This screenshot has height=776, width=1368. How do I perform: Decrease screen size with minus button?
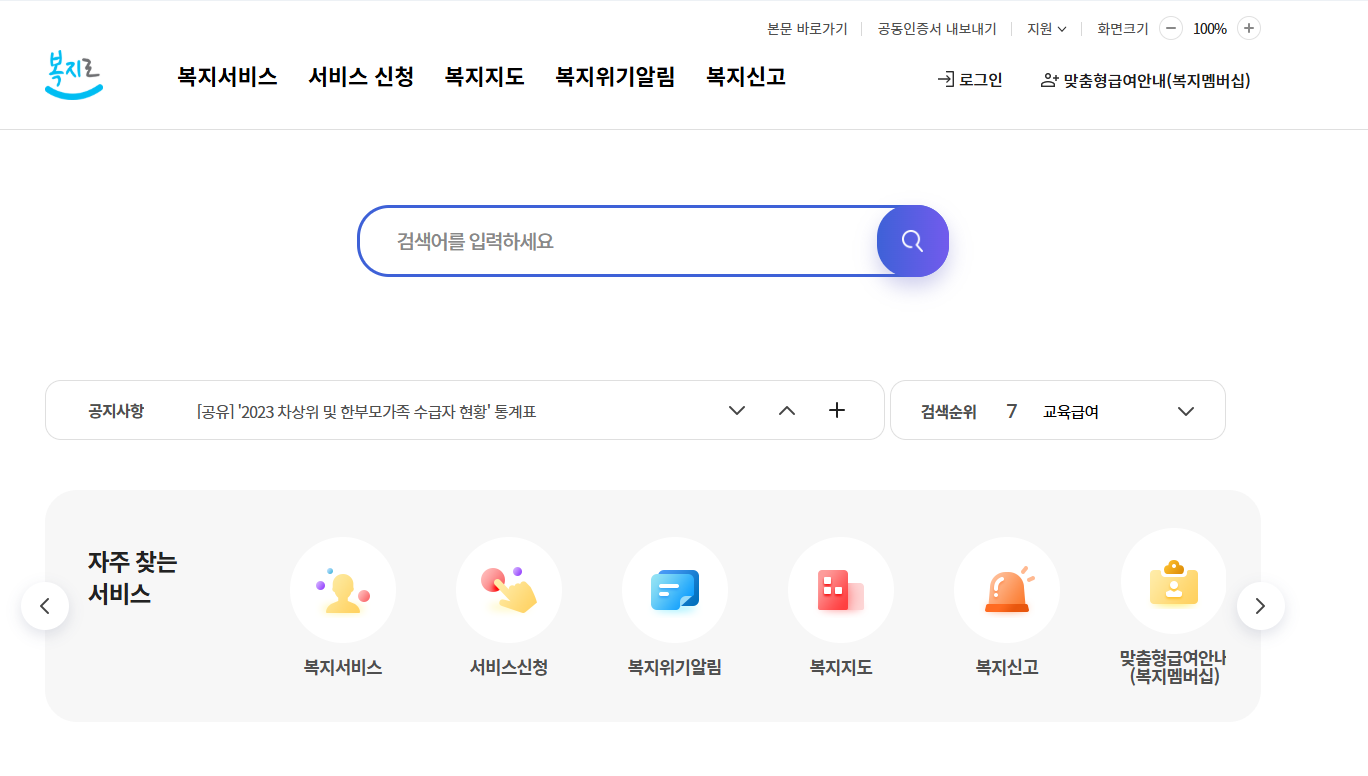point(1171,28)
